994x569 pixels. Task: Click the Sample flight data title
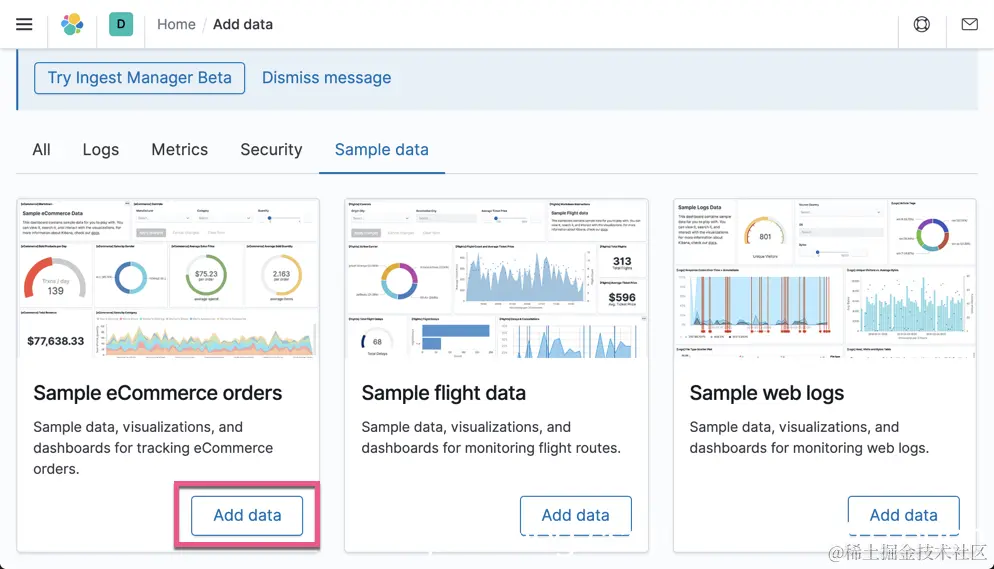pyautogui.click(x=443, y=393)
